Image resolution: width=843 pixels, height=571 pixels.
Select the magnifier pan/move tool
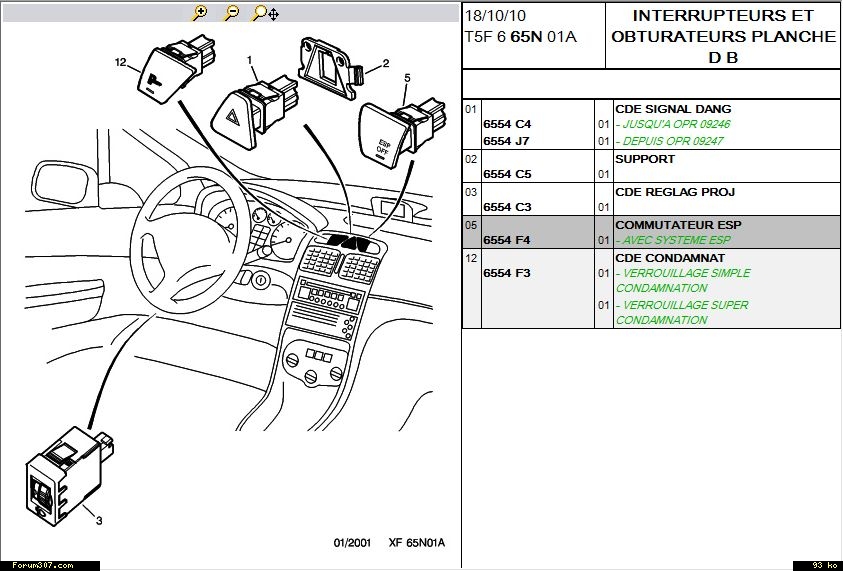pyautogui.click(x=265, y=13)
